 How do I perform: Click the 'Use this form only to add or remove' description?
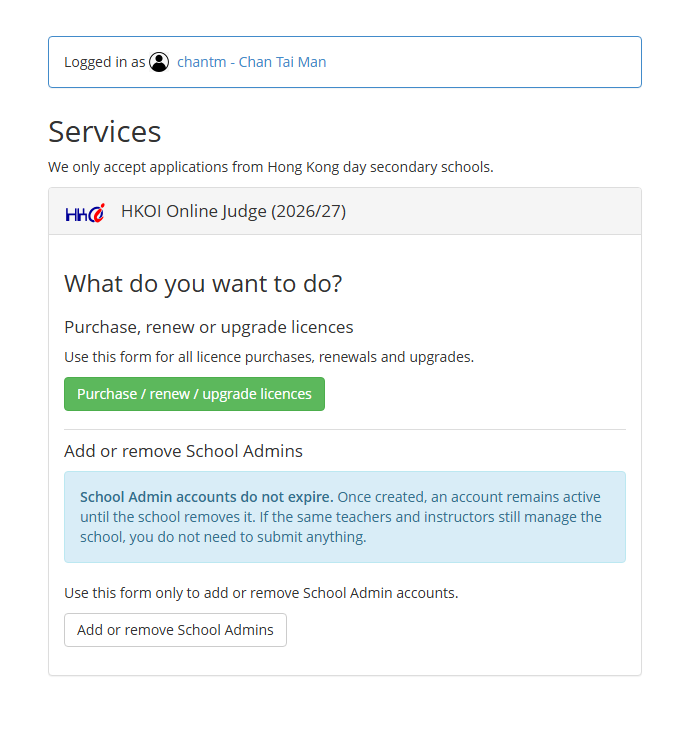coord(261,593)
